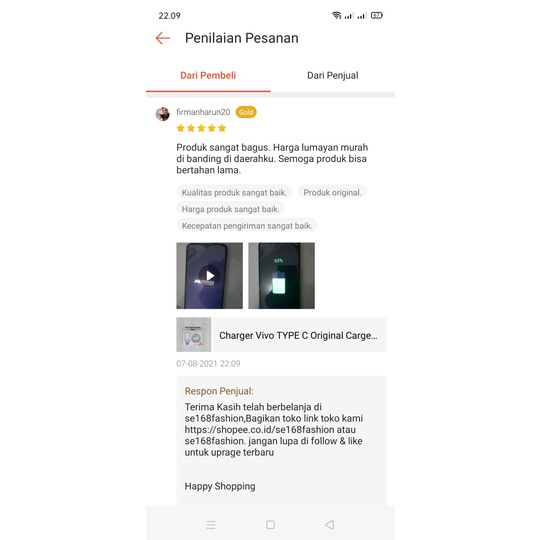Viewport: 540px width, 540px height.
Task: Tap username firmanharun20
Action: pos(203,112)
